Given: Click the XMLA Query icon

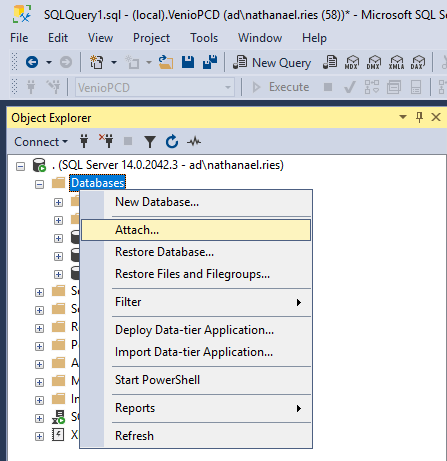Looking at the screenshot, I should (x=396, y=62).
